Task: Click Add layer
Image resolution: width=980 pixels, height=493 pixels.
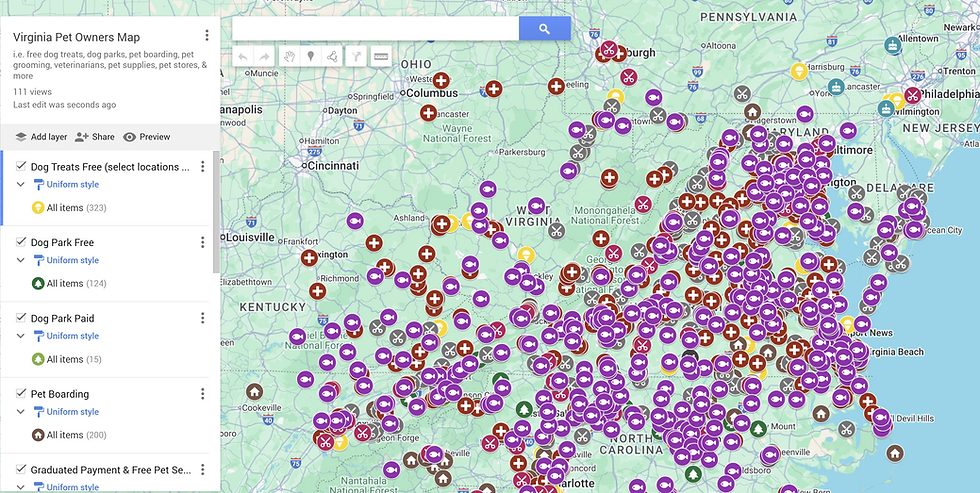Action: point(41,137)
